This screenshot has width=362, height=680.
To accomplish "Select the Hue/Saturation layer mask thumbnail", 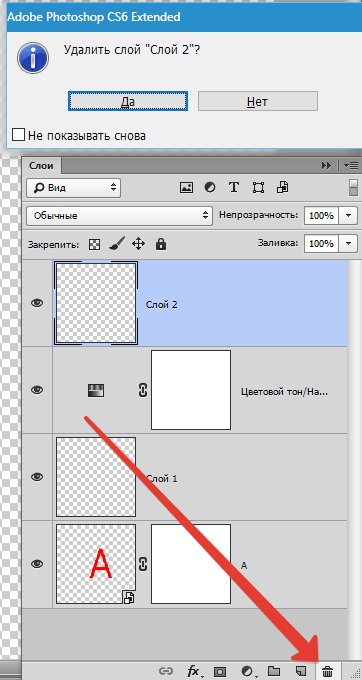I will coord(191,390).
